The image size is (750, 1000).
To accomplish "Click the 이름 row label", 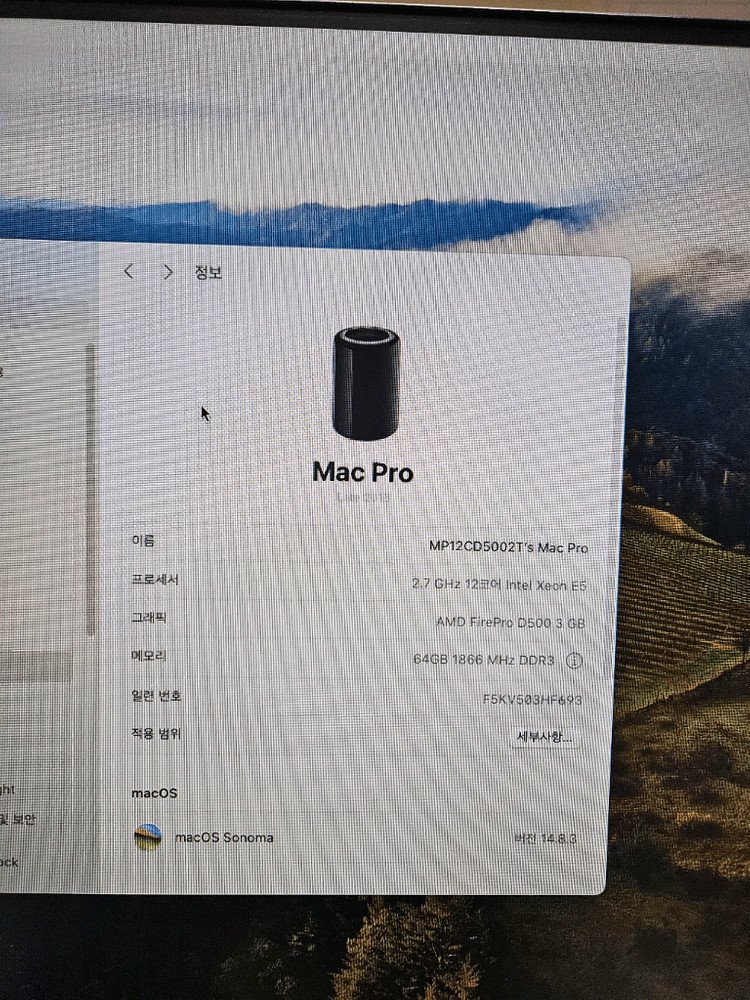I will coord(143,540).
